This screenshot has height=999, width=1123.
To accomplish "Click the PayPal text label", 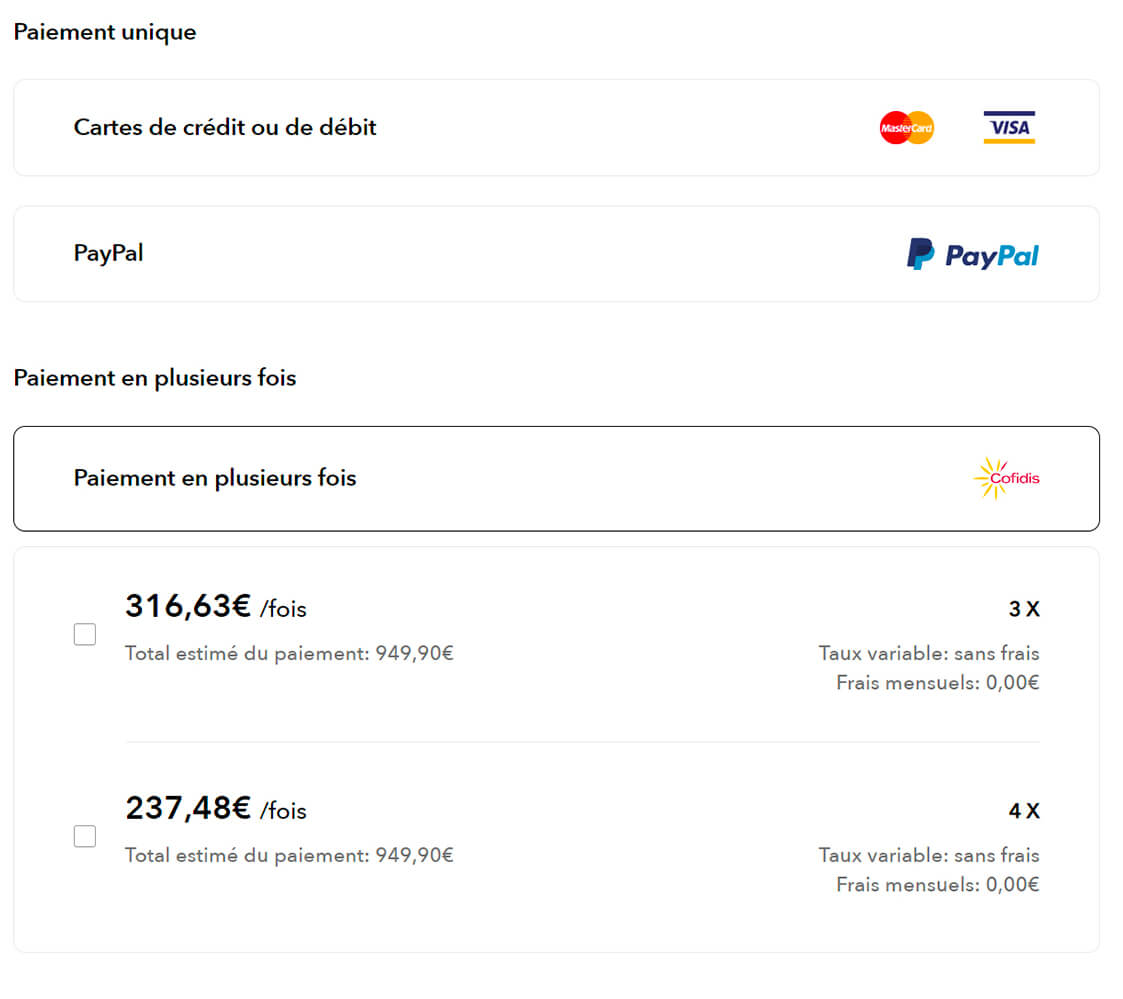I will click(108, 254).
